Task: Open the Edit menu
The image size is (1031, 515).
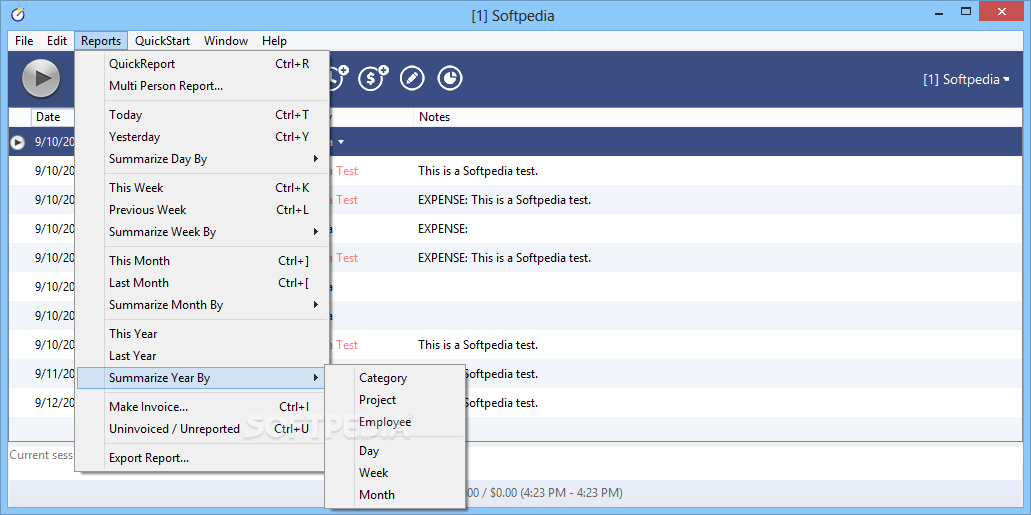Action: (x=57, y=41)
